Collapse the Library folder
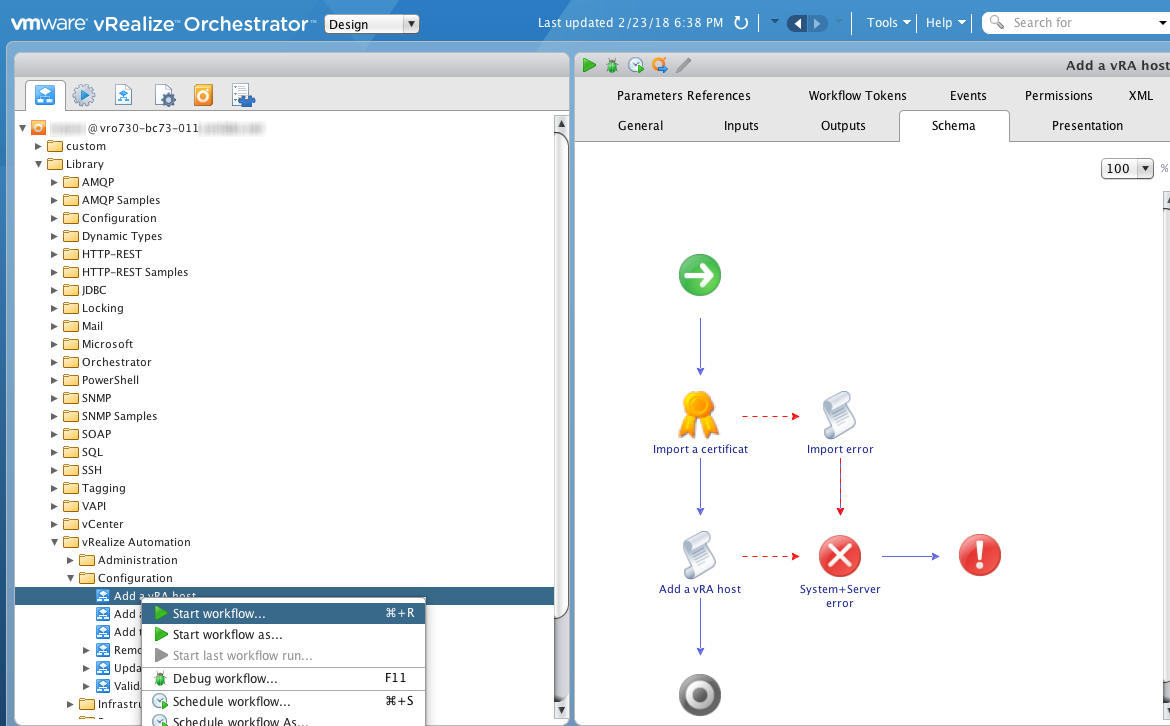 pos(38,164)
